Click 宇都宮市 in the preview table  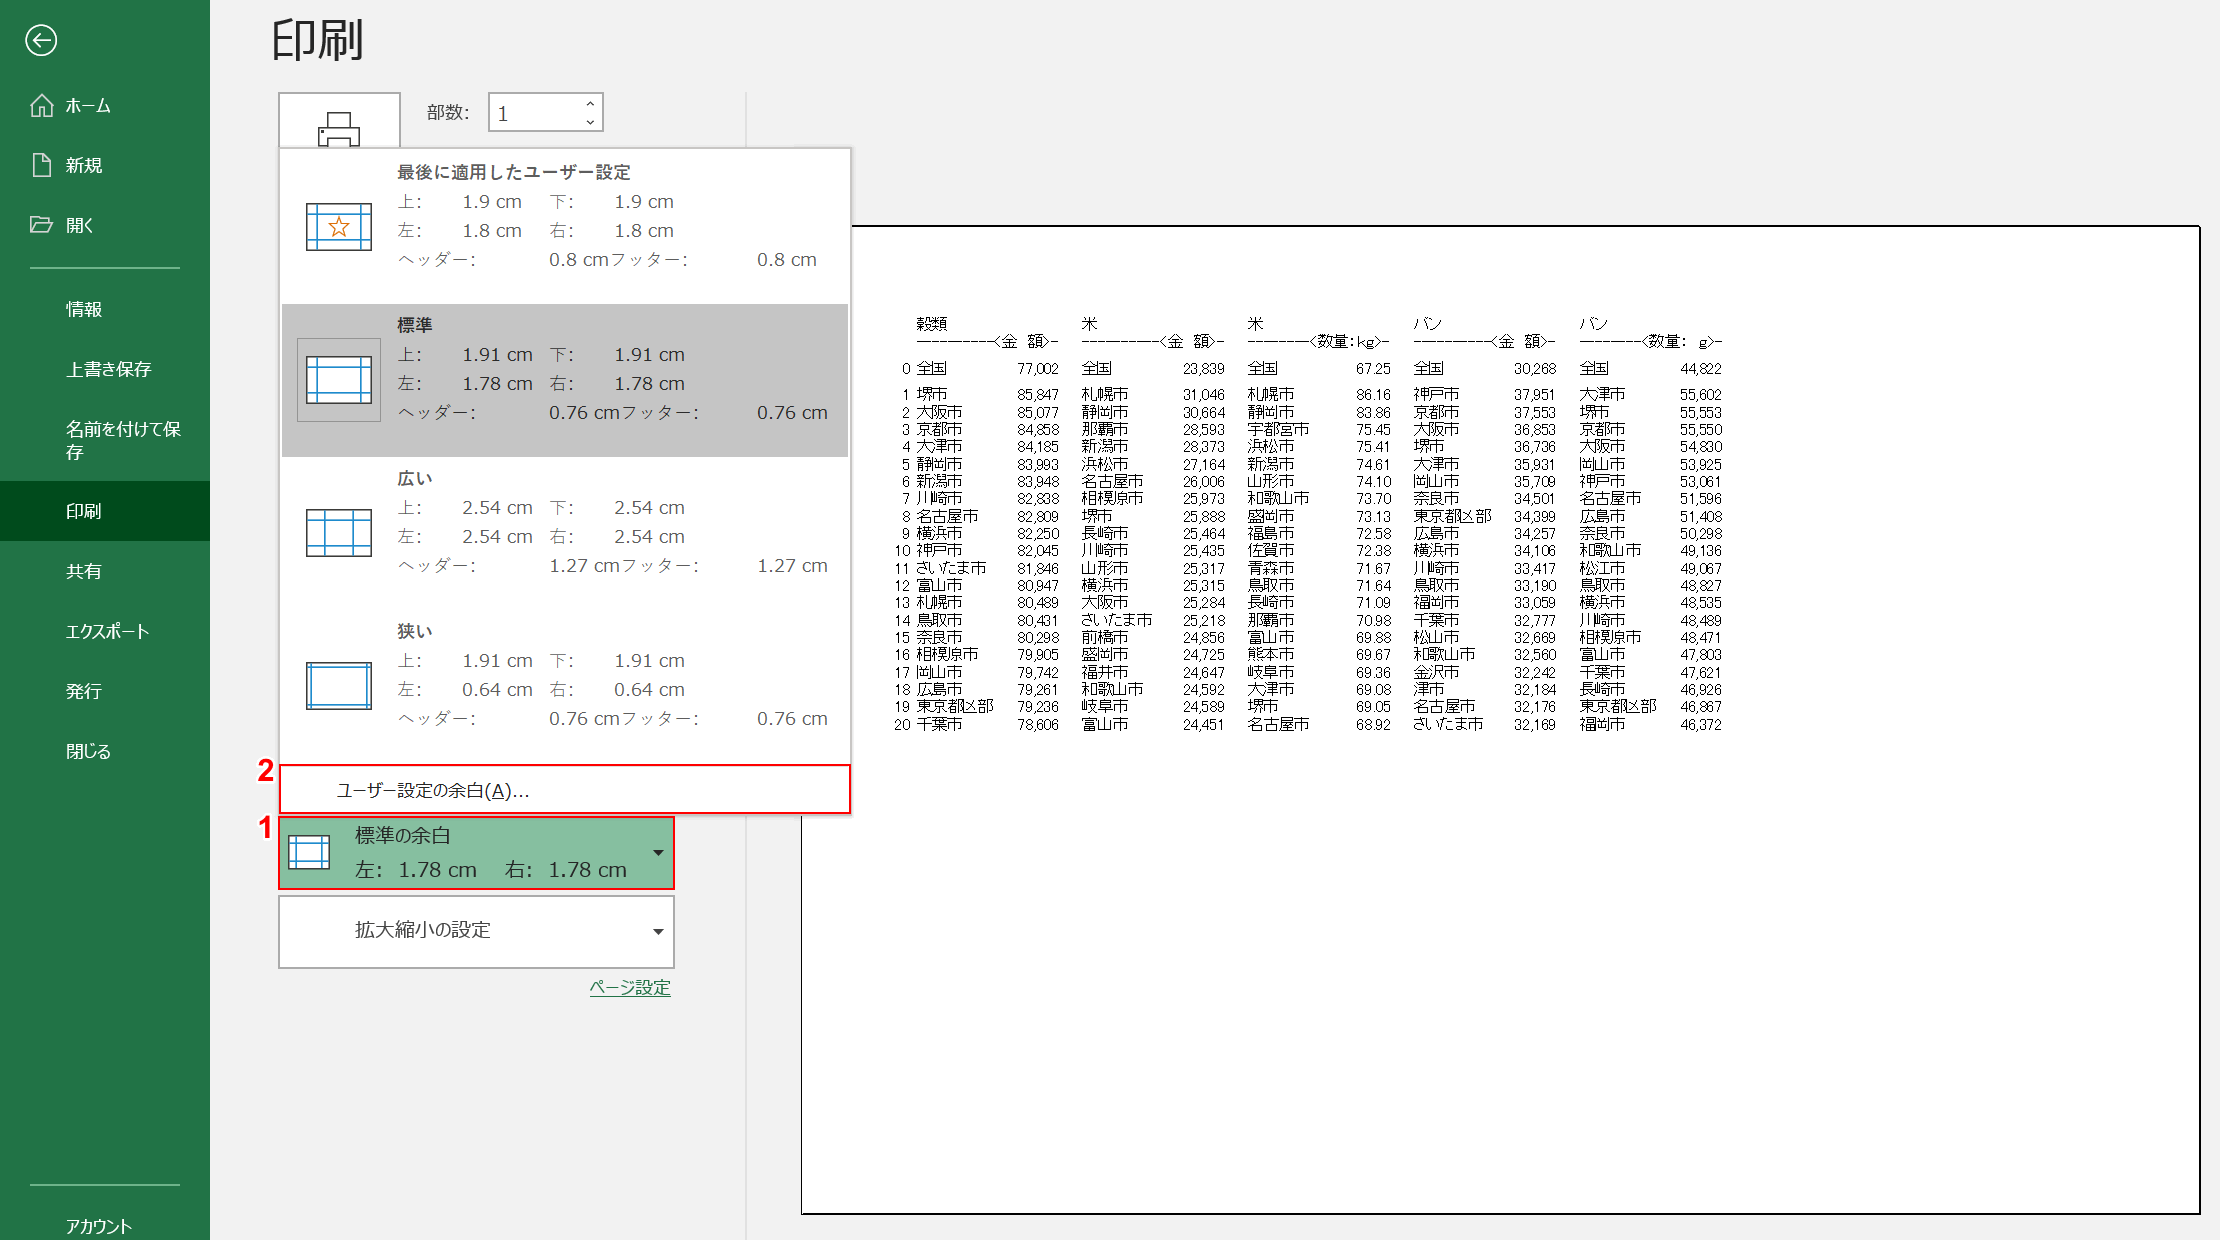1278,429
